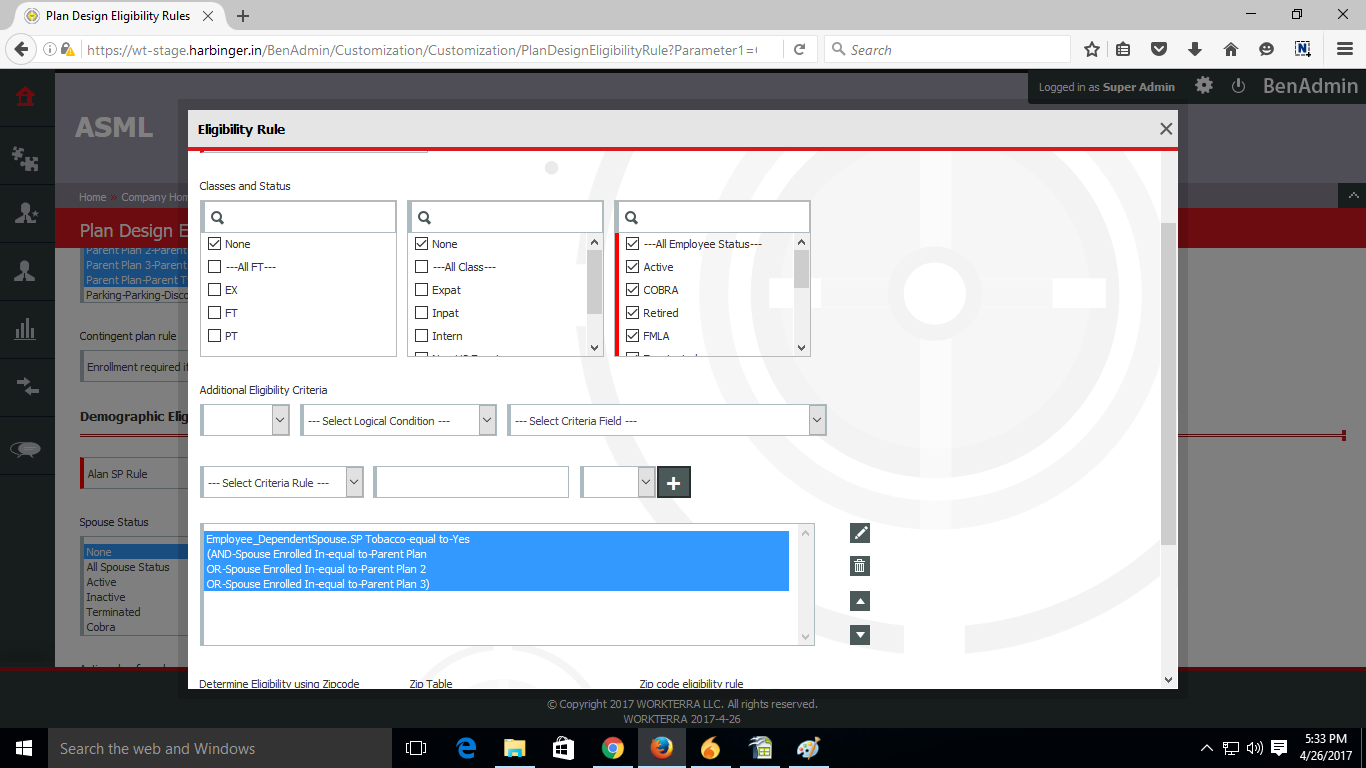Move criteria down with arrow icon

[859, 635]
